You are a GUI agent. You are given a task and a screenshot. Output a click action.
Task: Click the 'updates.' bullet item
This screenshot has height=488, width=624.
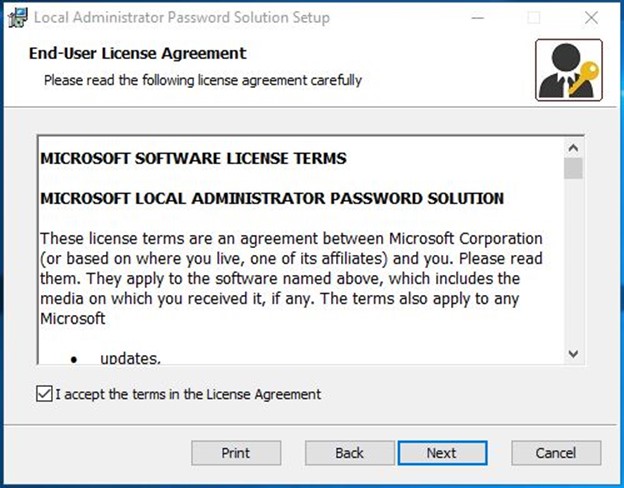(x=131, y=358)
